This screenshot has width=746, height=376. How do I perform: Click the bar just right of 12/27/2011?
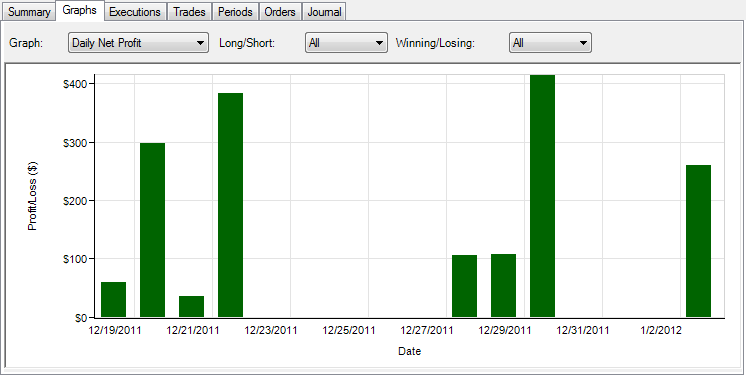pyautogui.click(x=464, y=286)
